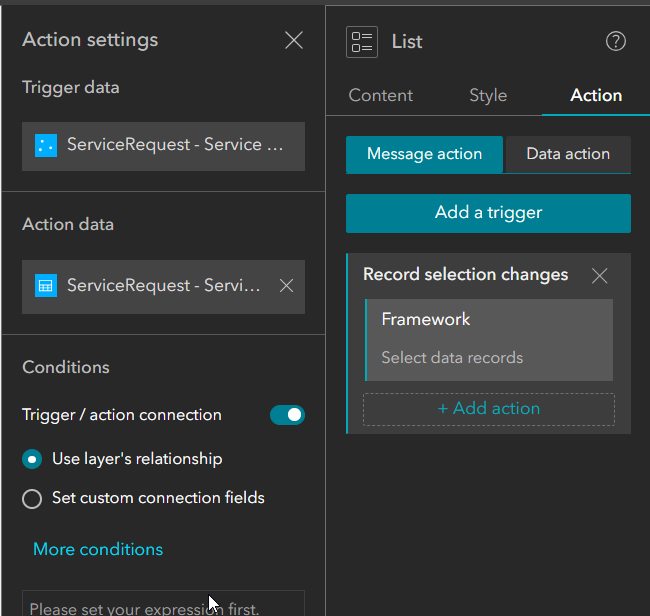
Task: Click the Add a trigger button
Action: tap(488, 213)
